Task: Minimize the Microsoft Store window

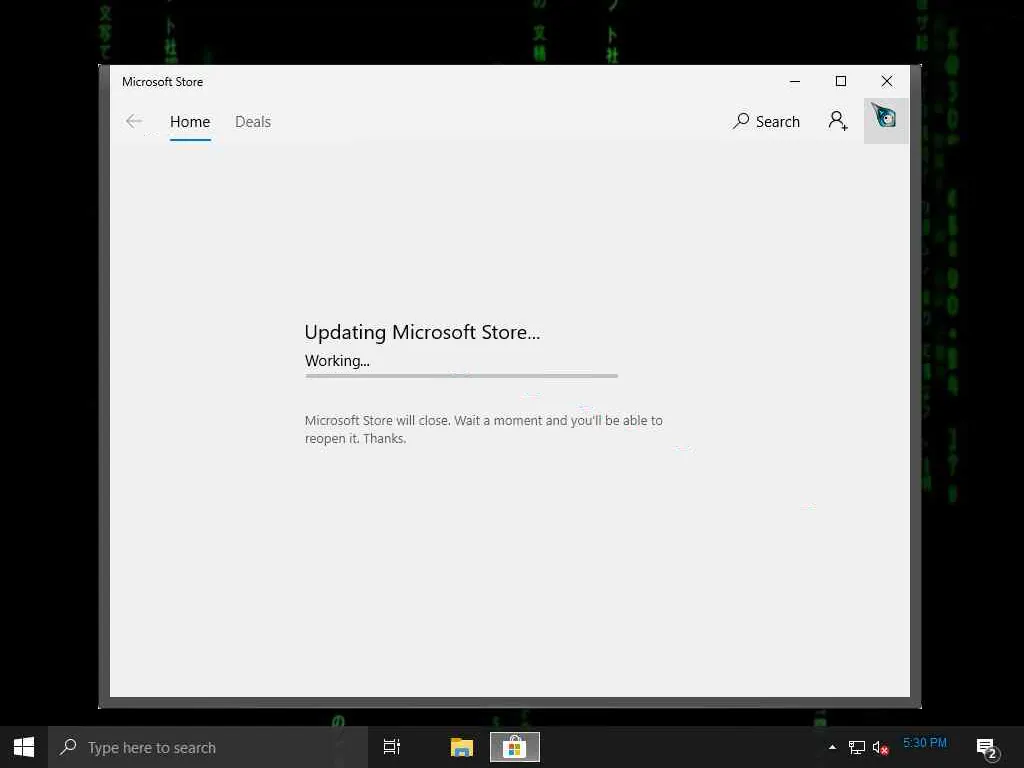Action: pos(795,82)
